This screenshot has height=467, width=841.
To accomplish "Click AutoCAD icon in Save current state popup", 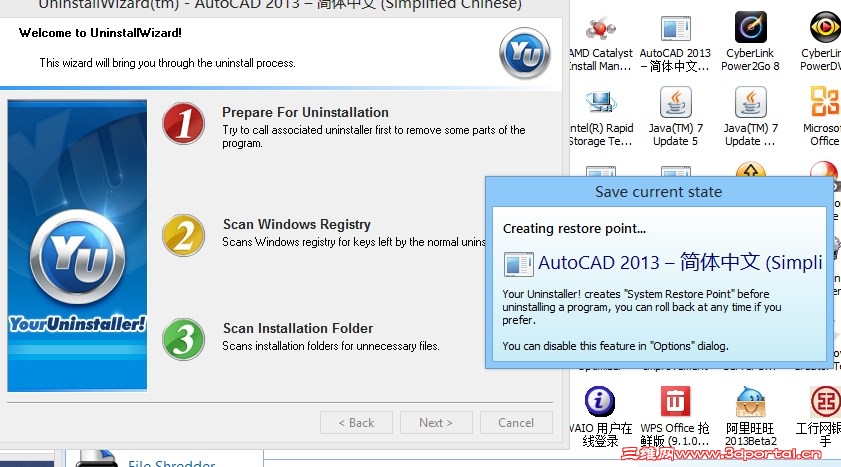I will (x=518, y=264).
